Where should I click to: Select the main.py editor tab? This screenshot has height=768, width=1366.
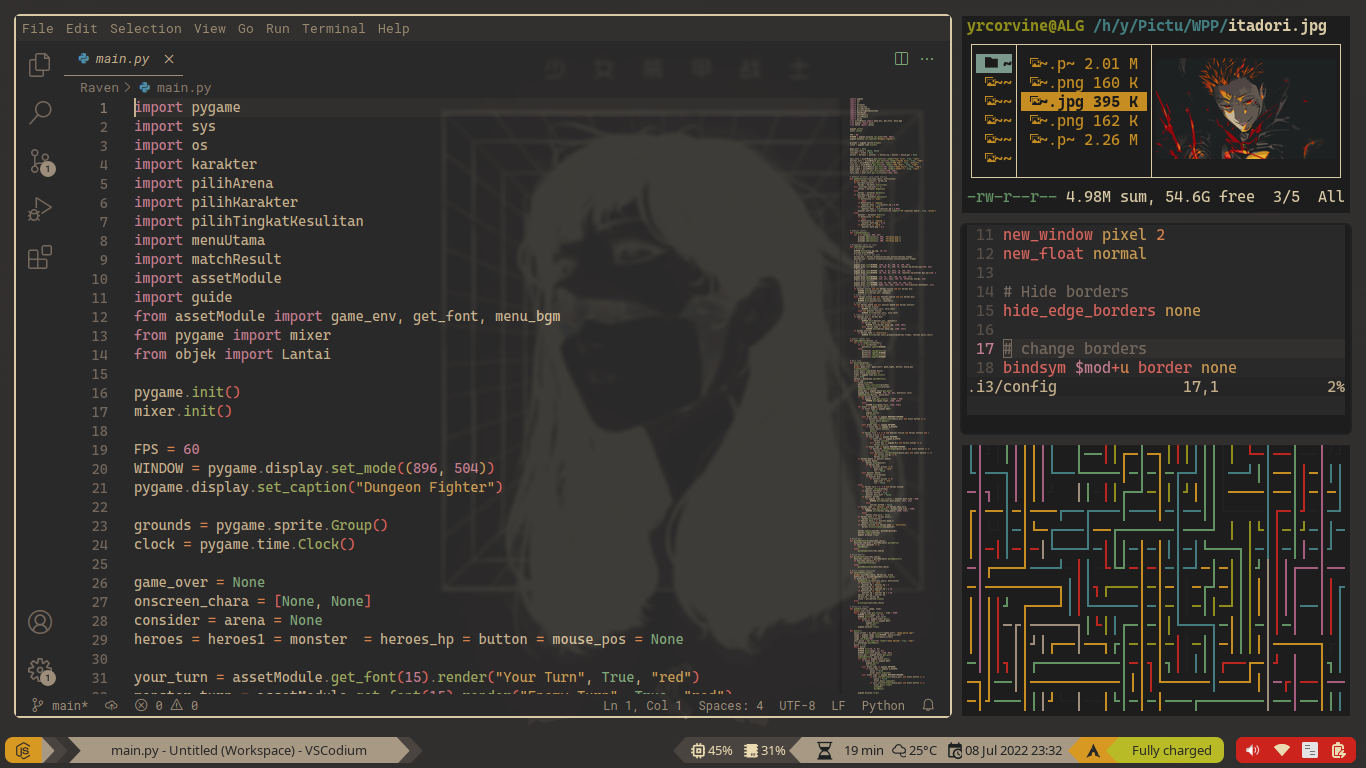(x=124, y=59)
